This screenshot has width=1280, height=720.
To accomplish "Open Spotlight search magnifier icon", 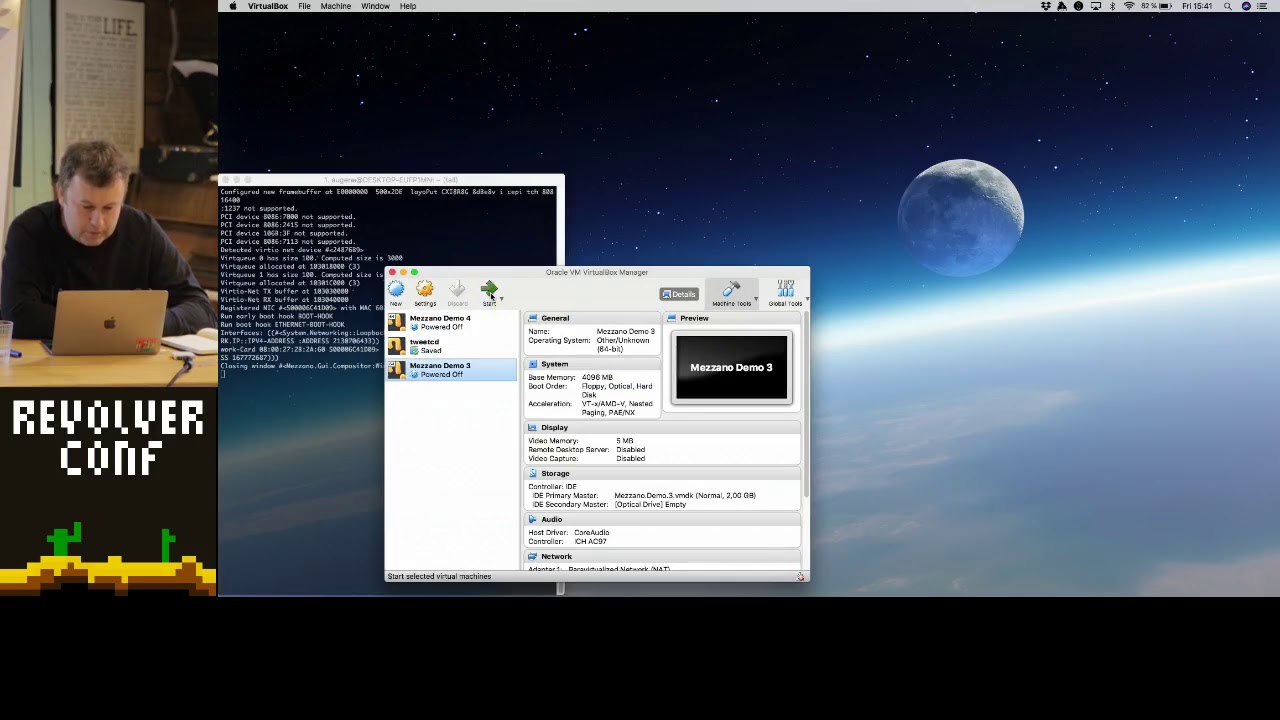I will coord(1228,6).
